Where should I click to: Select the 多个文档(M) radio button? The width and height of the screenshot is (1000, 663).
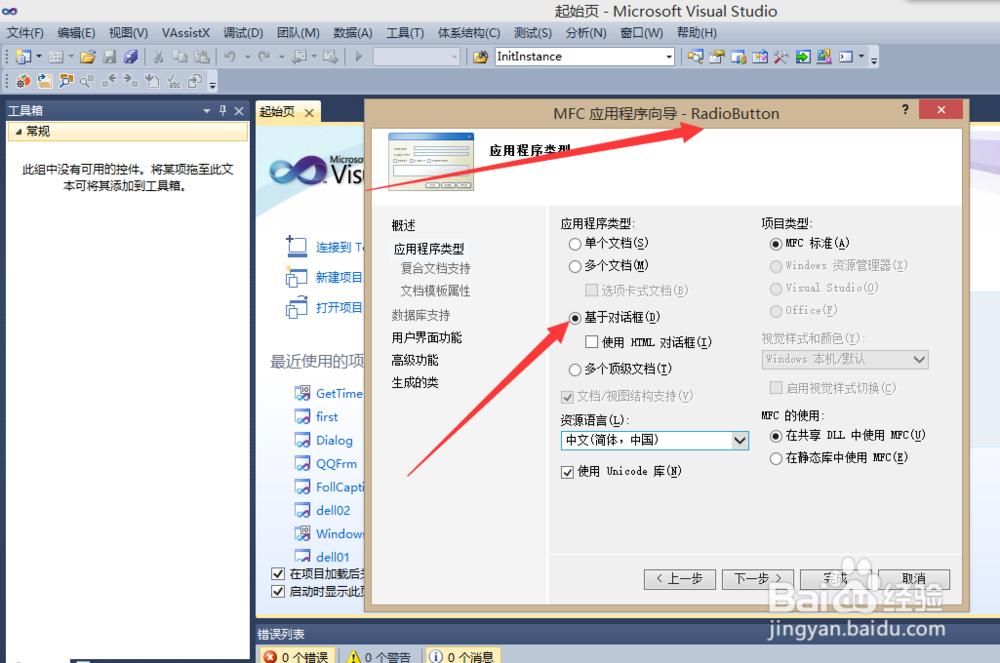click(575, 266)
